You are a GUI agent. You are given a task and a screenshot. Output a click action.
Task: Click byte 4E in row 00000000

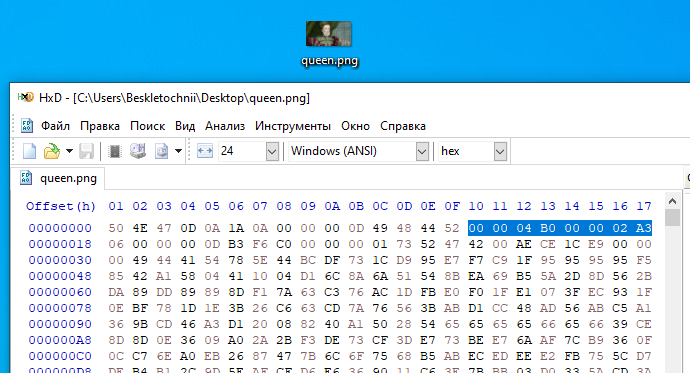click(x=140, y=228)
